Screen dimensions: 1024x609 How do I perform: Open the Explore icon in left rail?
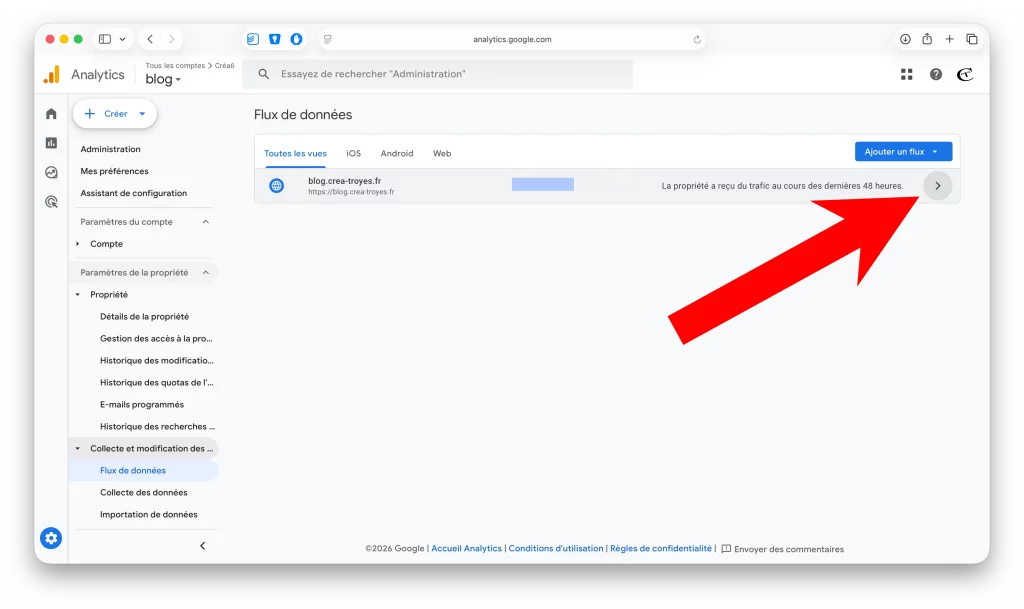(51, 172)
